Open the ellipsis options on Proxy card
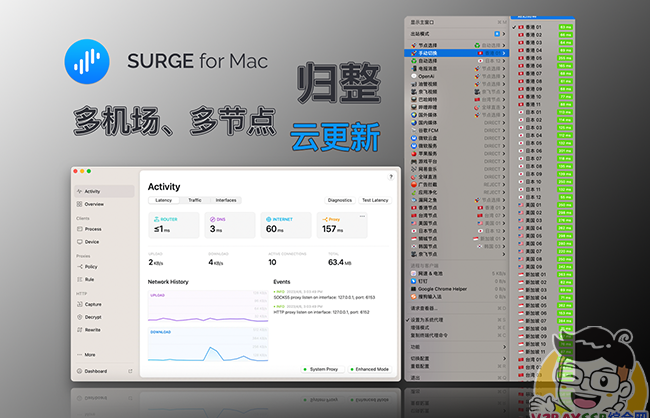This screenshot has height=418, width=650. (x=362, y=216)
